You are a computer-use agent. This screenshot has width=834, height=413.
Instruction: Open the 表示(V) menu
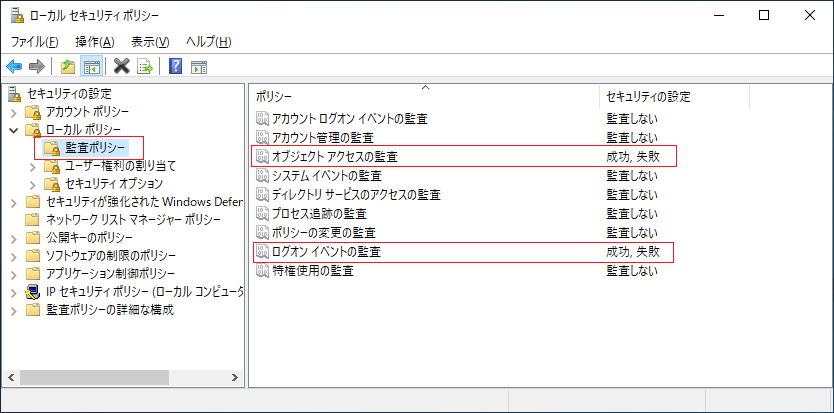pyautogui.click(x=151, y=42)
